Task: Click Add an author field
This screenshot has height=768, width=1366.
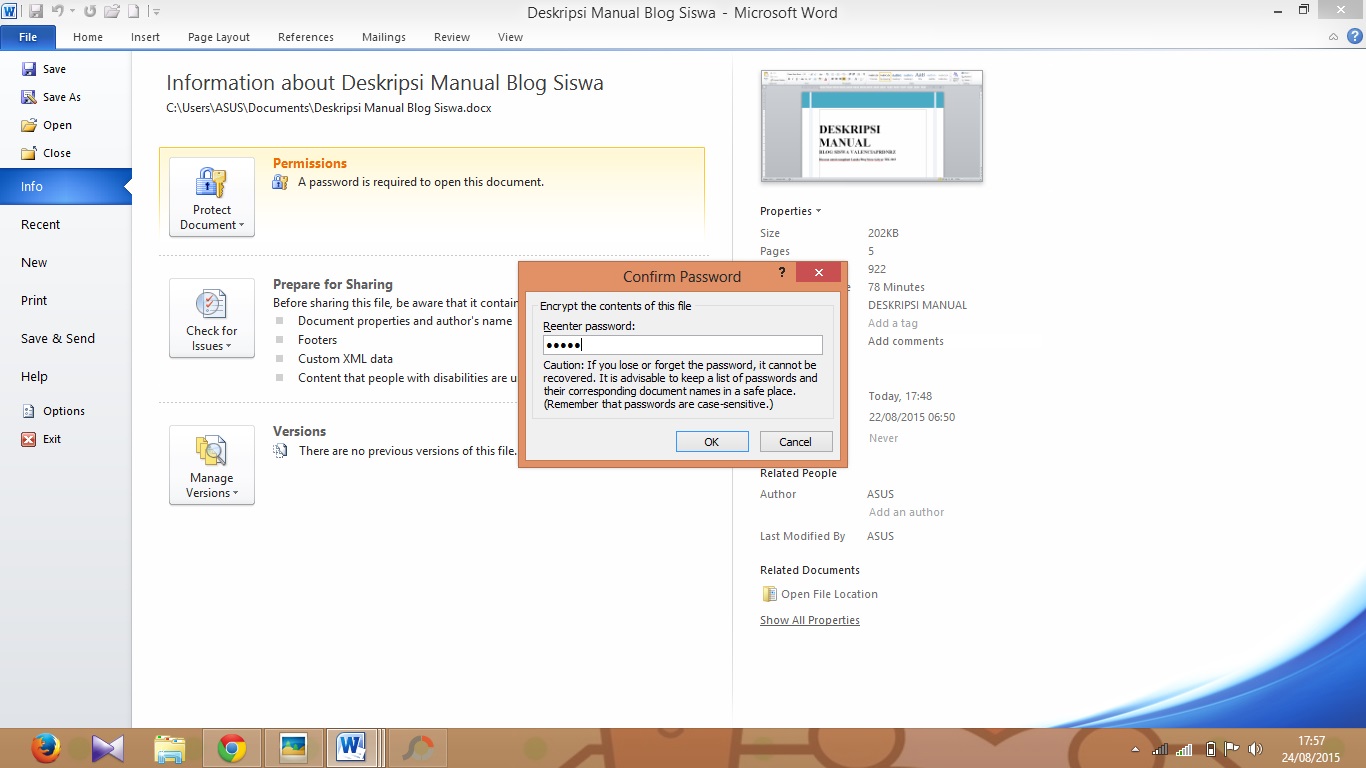Action: pos(907,512)
